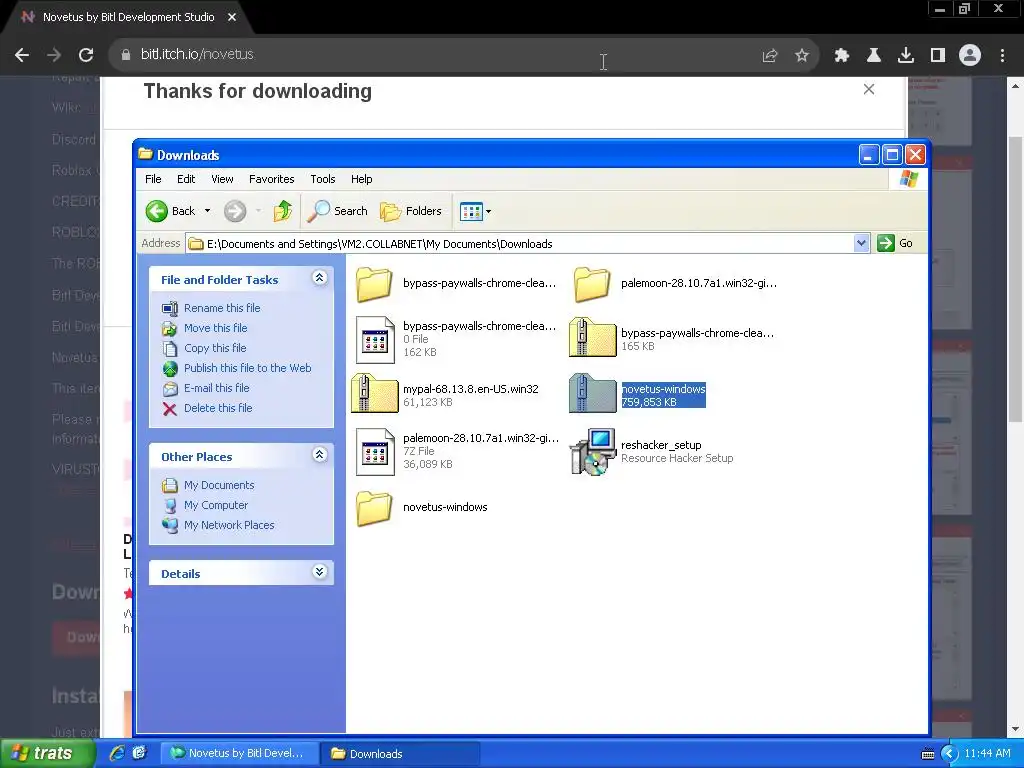Click E-mail this file

coord(217,388)
